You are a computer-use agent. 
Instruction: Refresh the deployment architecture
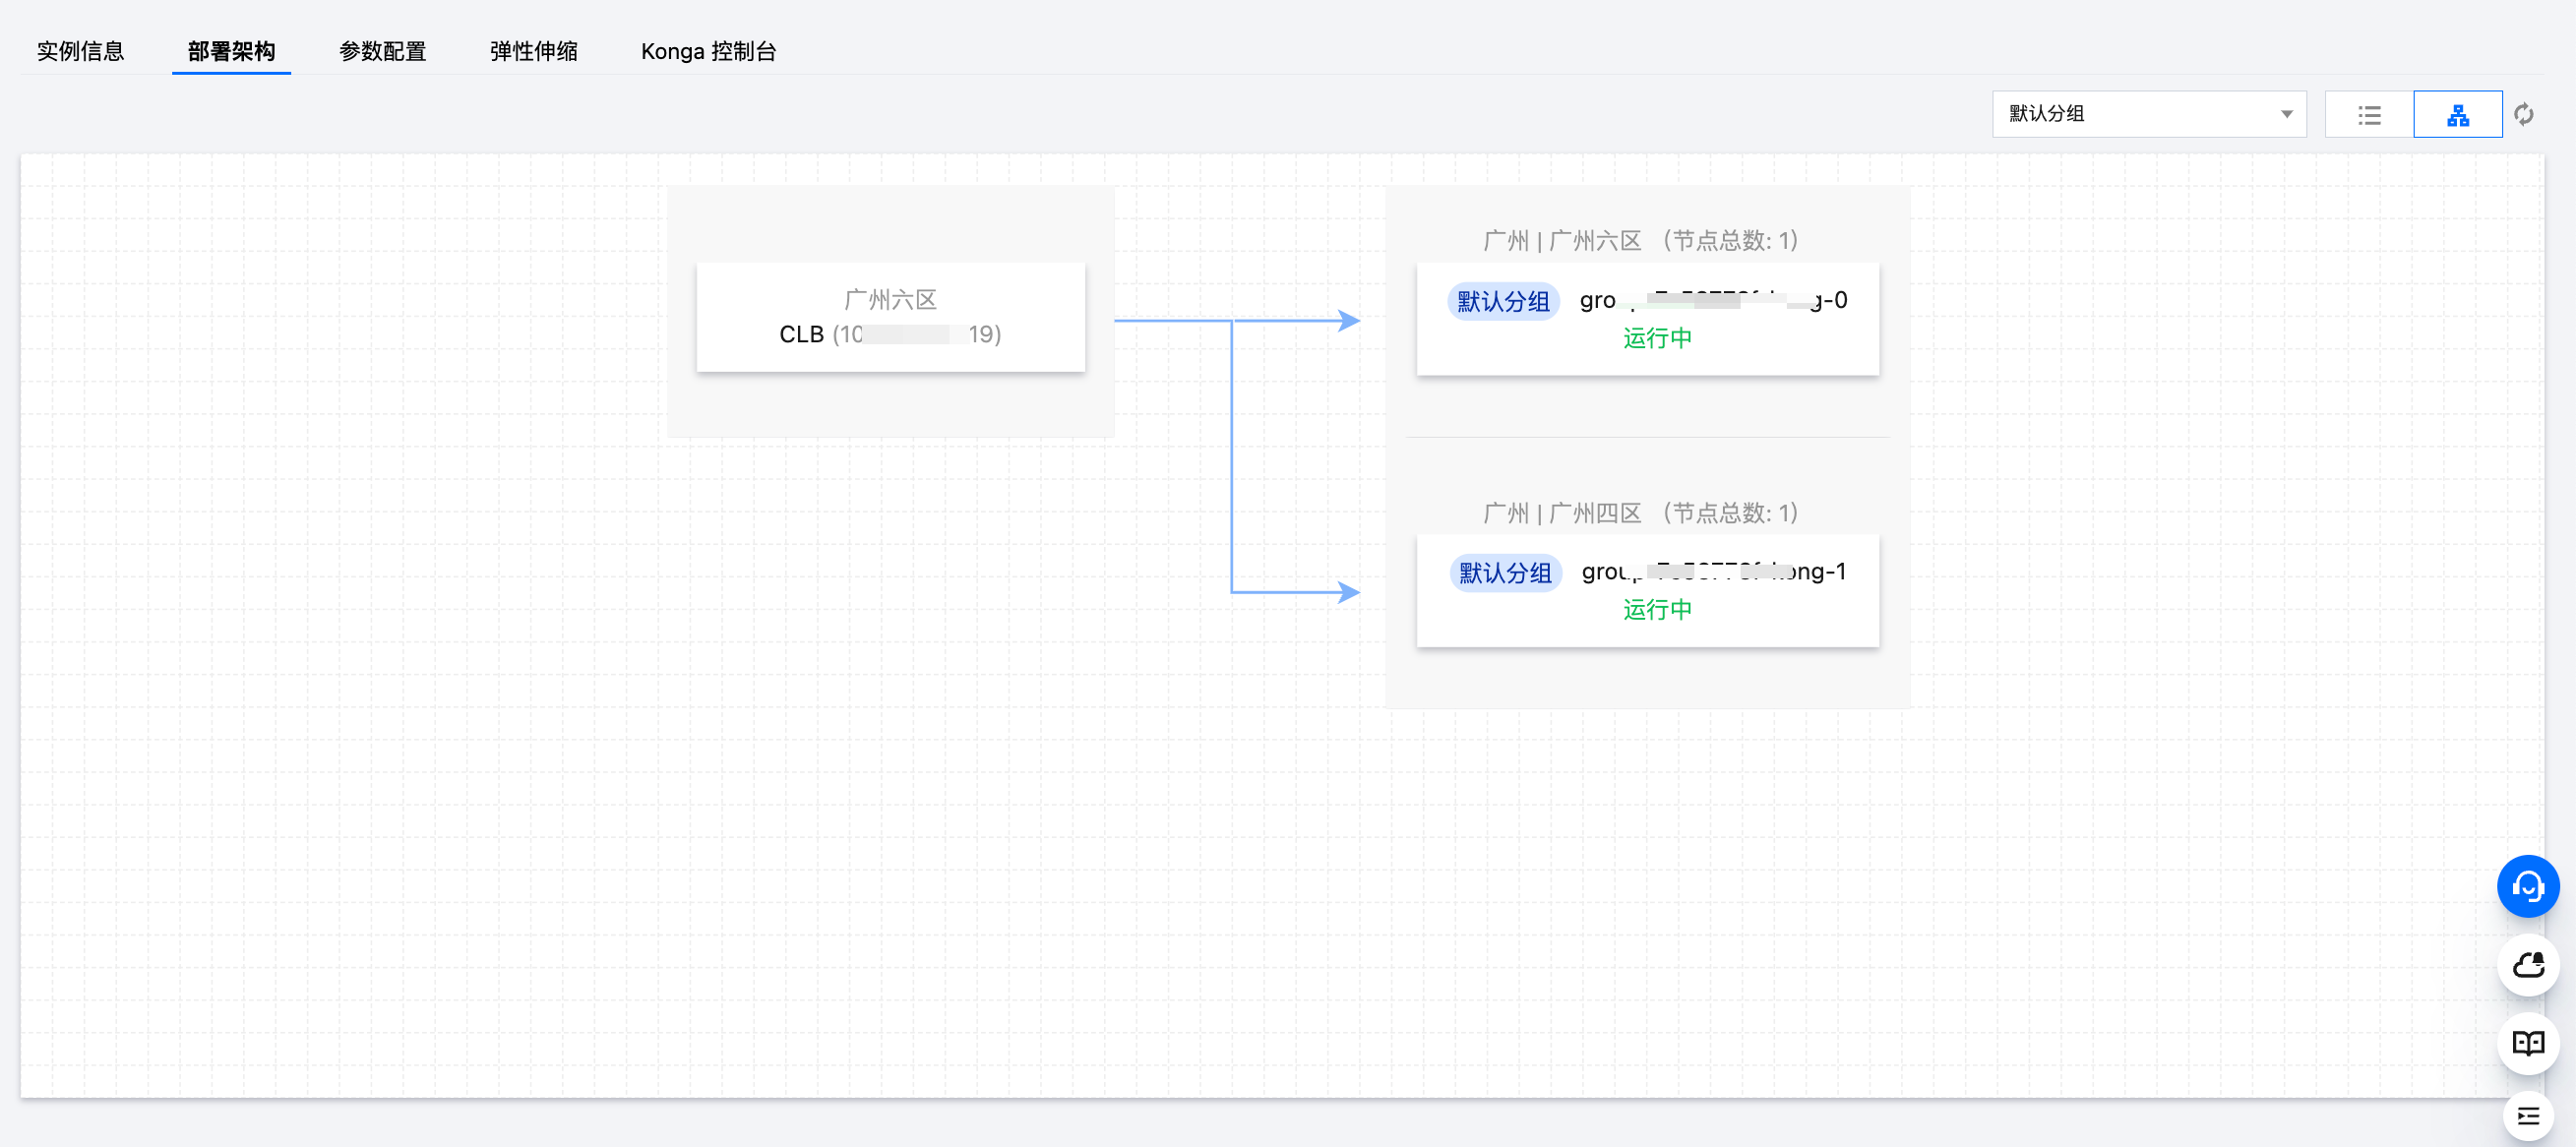[2524, 114]
